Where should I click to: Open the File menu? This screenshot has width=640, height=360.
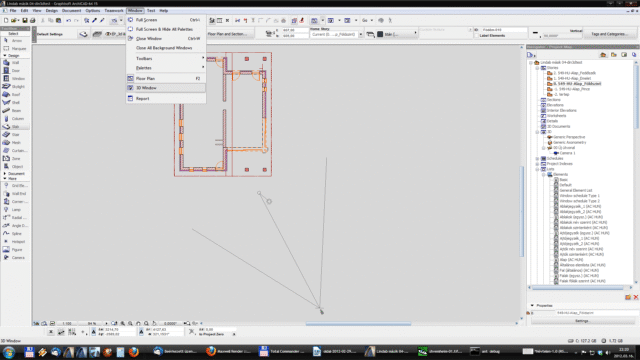click(13, 11)
